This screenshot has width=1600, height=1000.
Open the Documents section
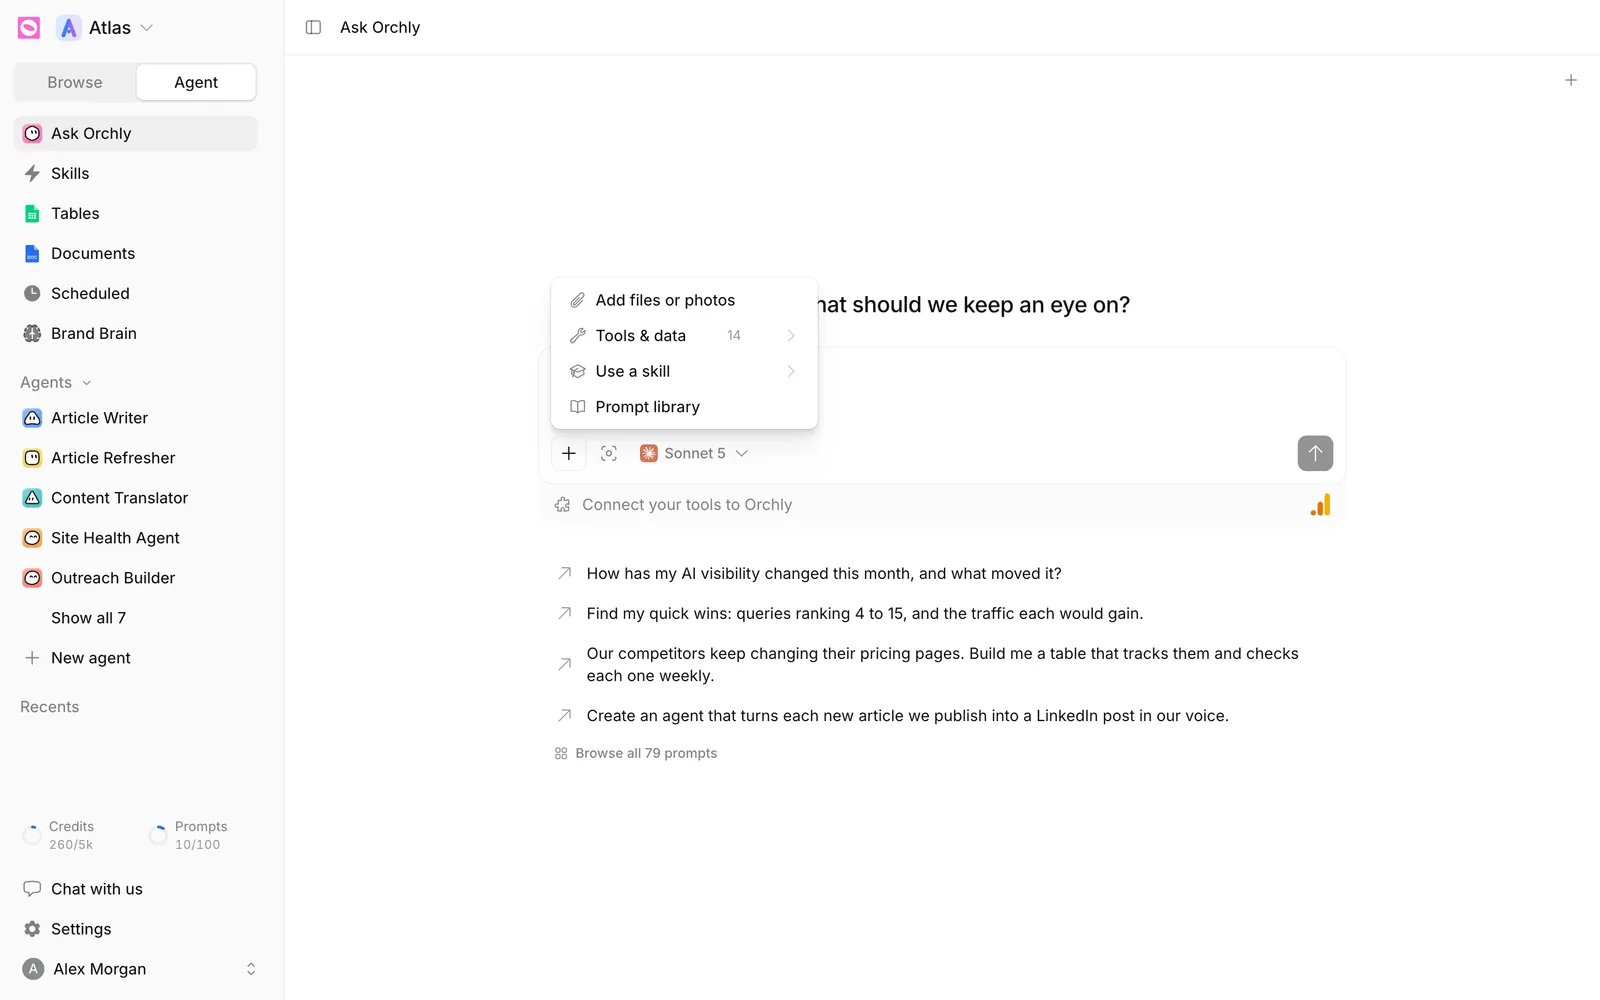[x=136, y=254]
